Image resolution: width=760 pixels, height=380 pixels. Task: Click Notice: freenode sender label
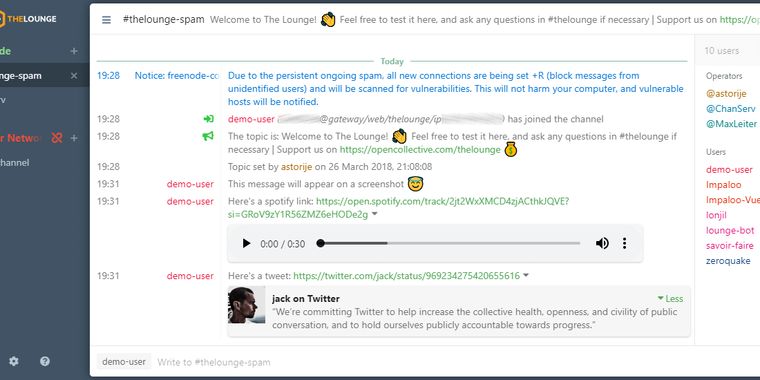point(176,76)
